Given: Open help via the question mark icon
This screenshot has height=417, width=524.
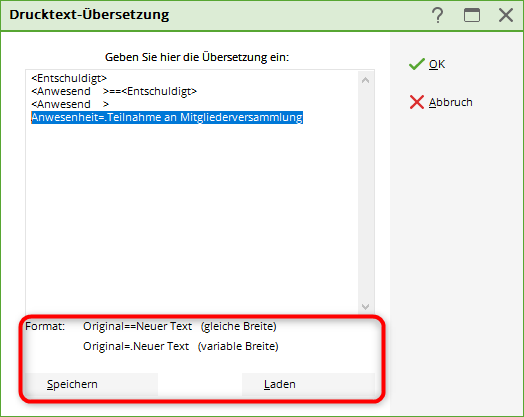Looking at the screenshot, I should pos(437,15).
